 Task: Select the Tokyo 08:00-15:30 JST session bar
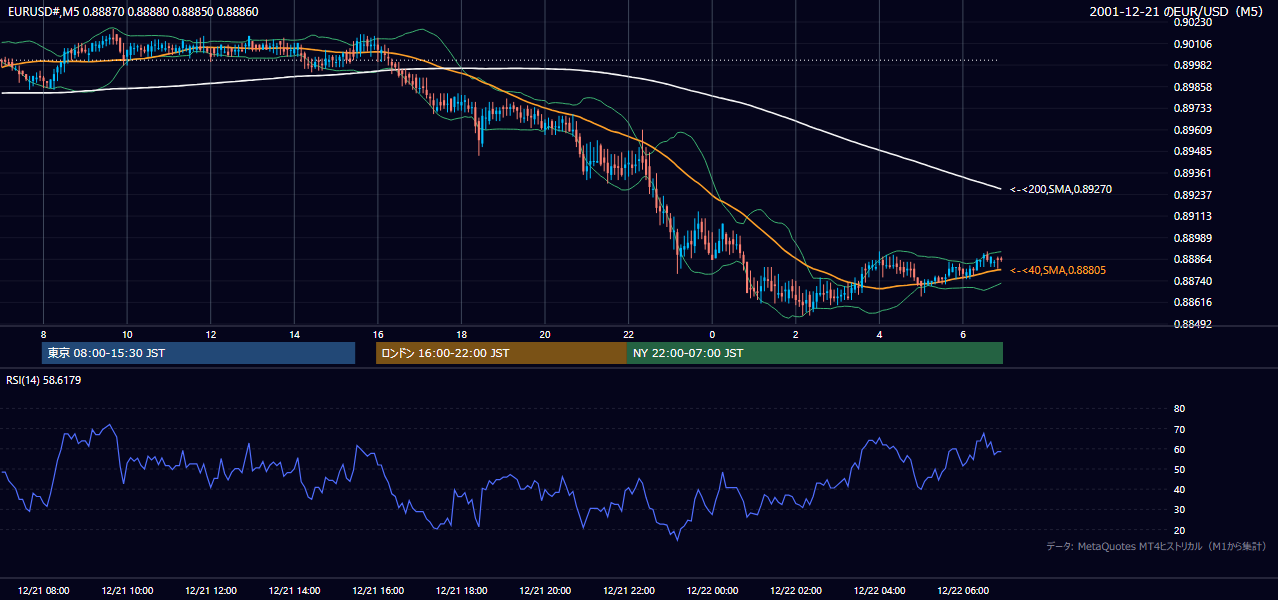[199, 353]
